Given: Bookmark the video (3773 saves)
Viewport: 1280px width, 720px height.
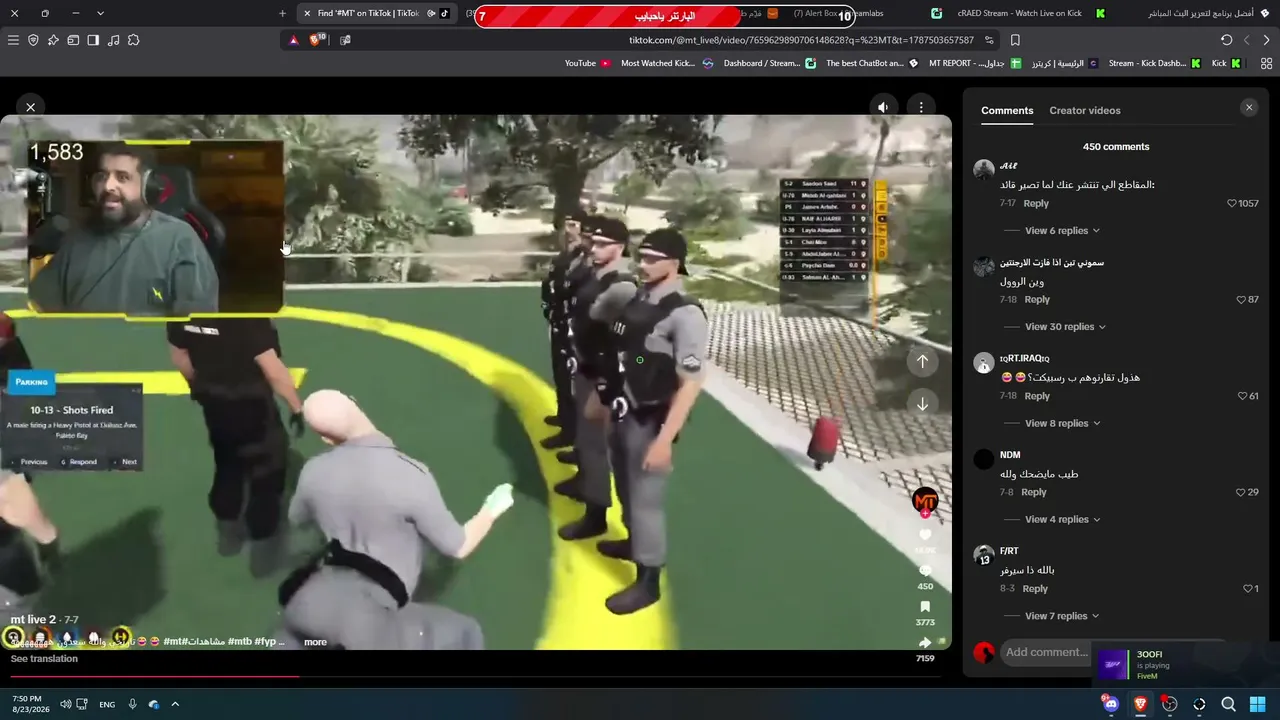Looking at the screenshot, I should 925,606.
